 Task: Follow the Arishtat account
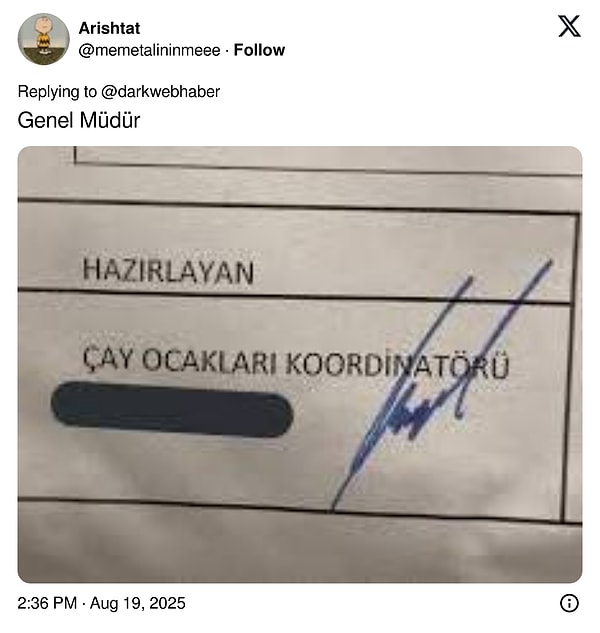(259, 50)
